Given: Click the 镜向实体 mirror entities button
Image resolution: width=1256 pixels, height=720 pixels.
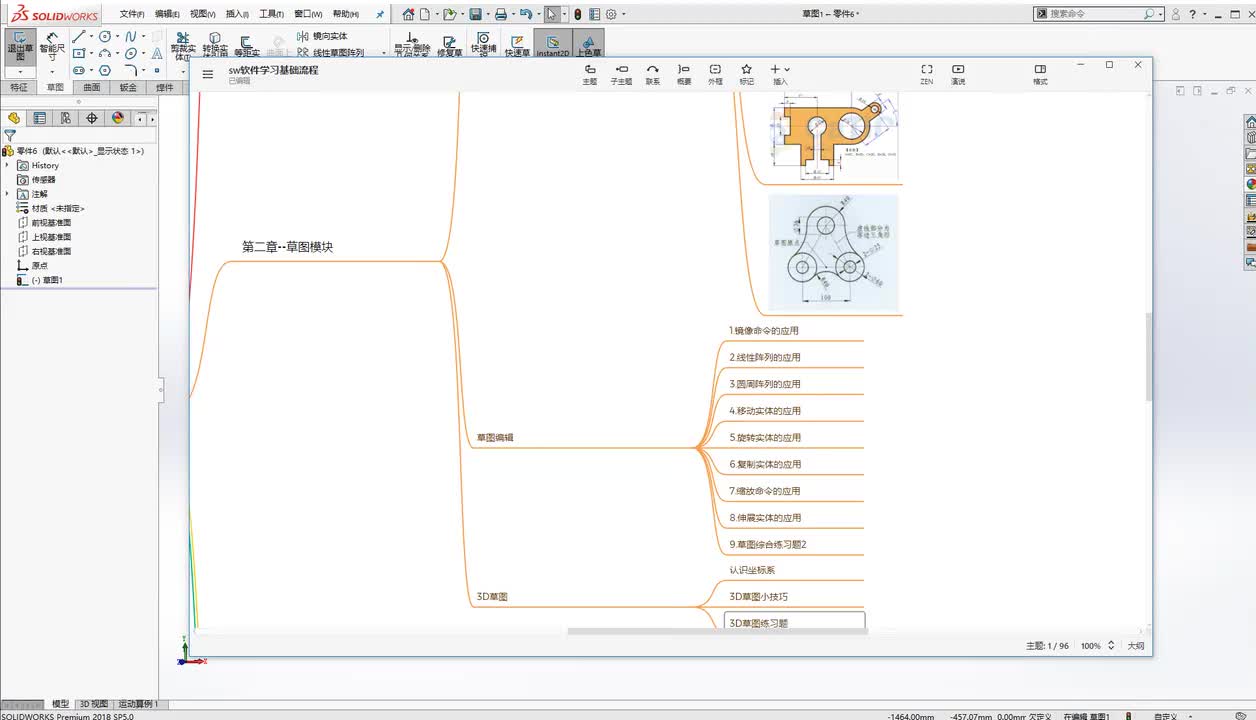Looking at the screenshot, I should 323,36.
